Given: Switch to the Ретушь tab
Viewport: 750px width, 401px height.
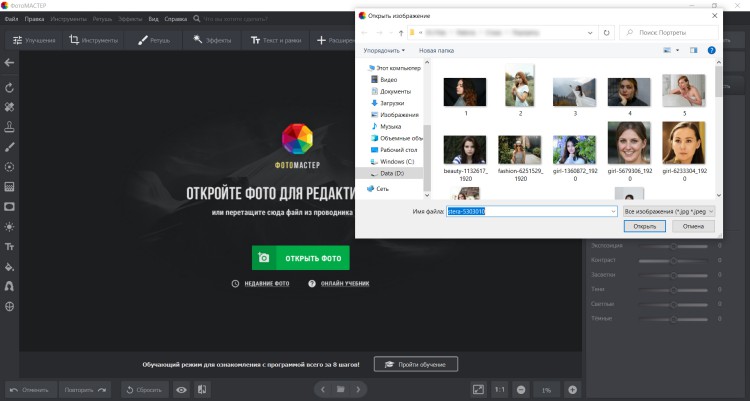Looking at the screenshot, I should pyautogui.click(x=156, y=41).
